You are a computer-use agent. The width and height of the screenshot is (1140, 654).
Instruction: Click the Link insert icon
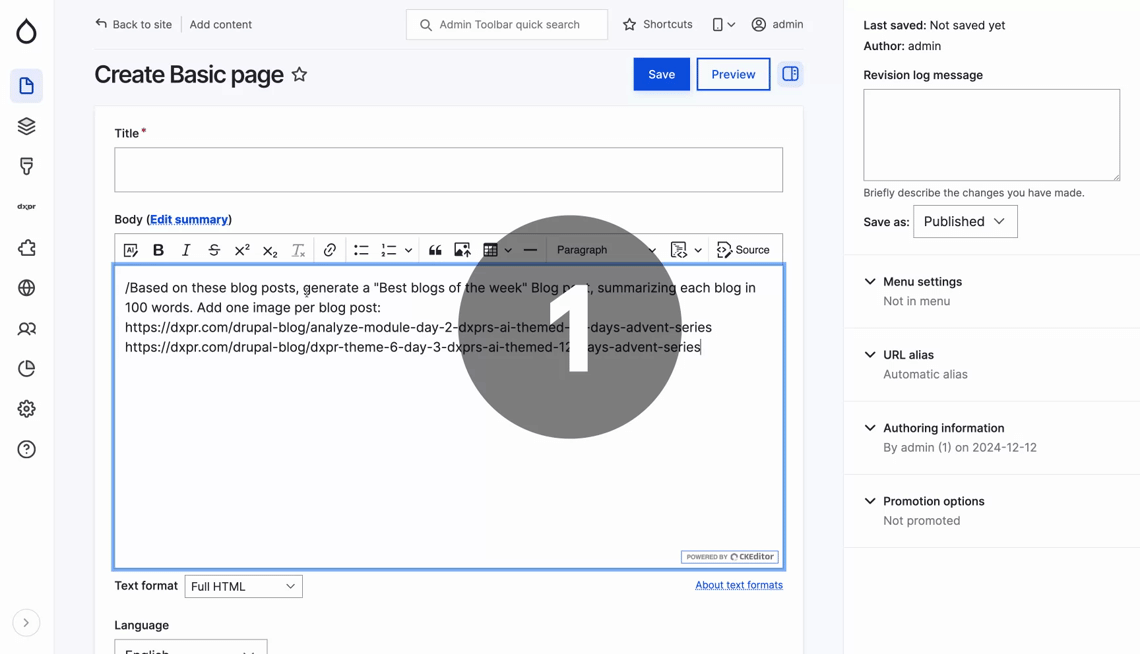329,250
